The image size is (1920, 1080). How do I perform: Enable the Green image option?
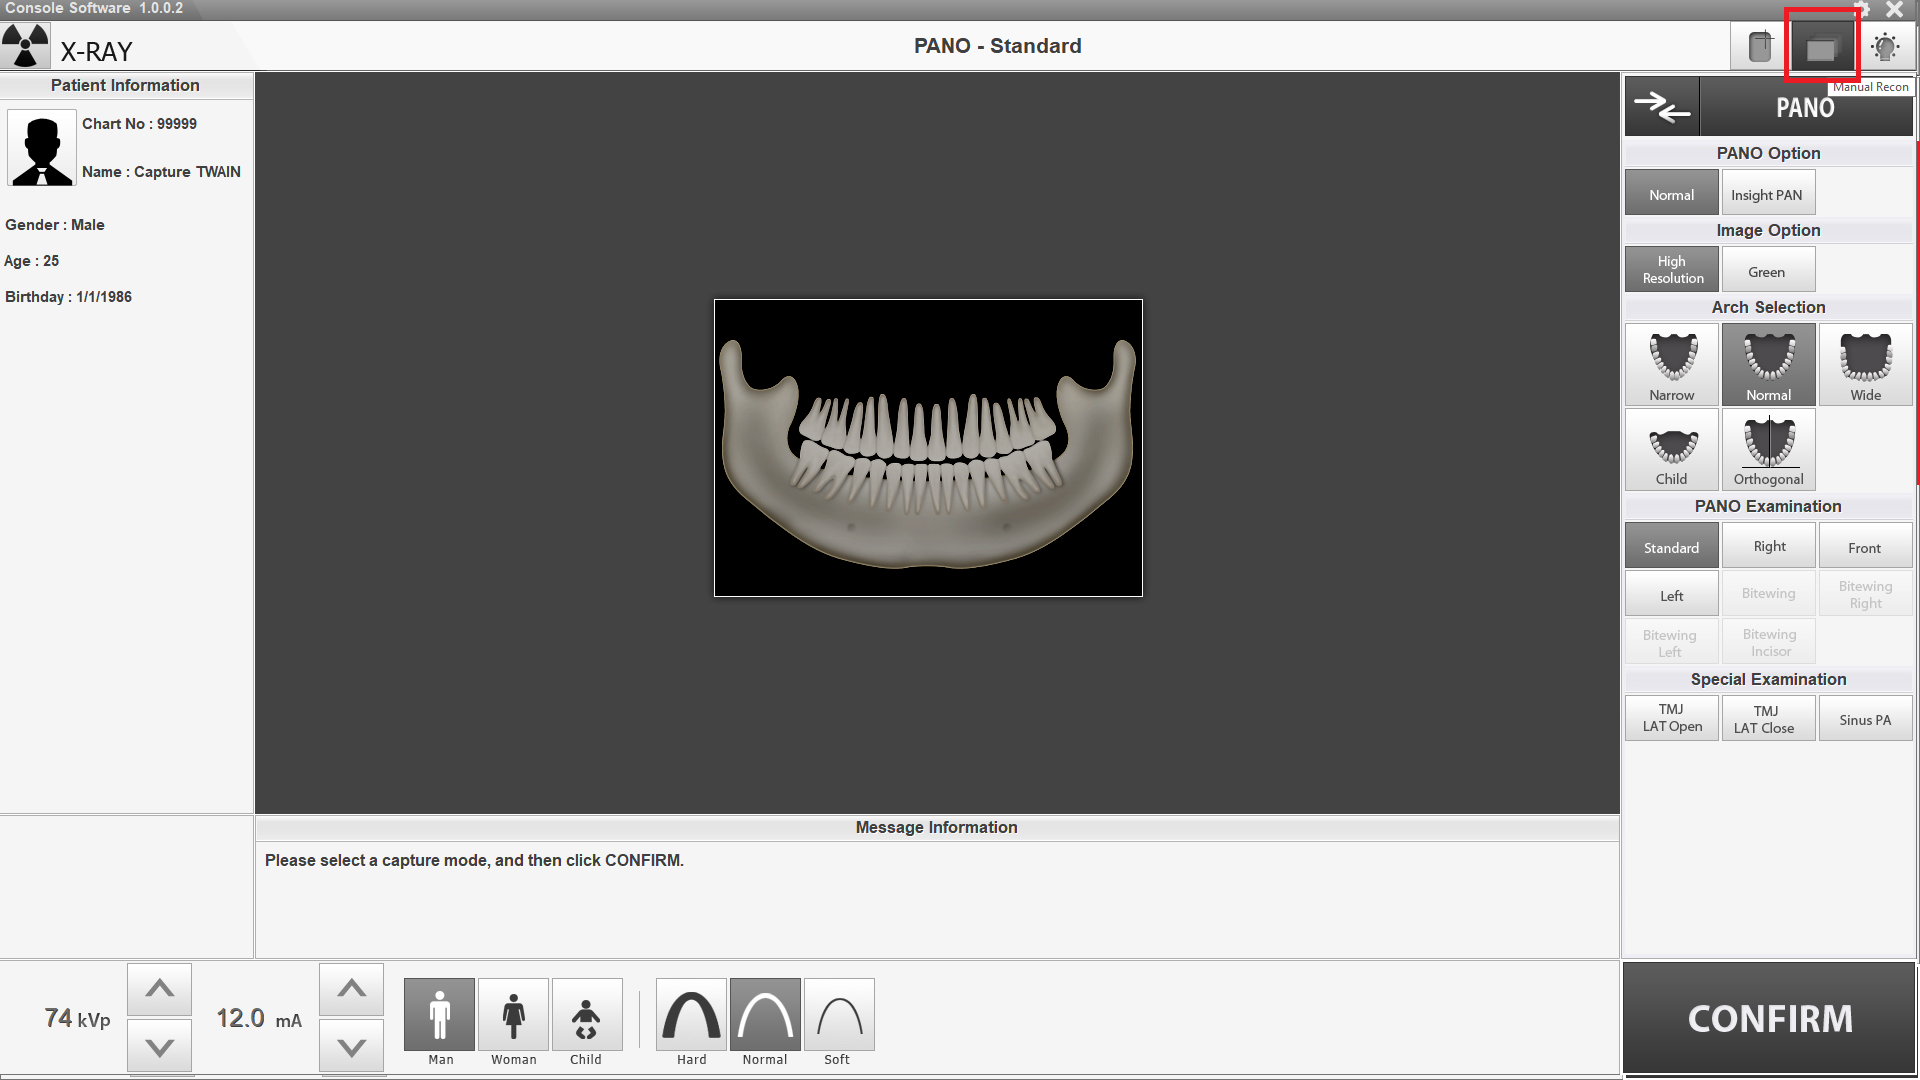point(1769,269)
